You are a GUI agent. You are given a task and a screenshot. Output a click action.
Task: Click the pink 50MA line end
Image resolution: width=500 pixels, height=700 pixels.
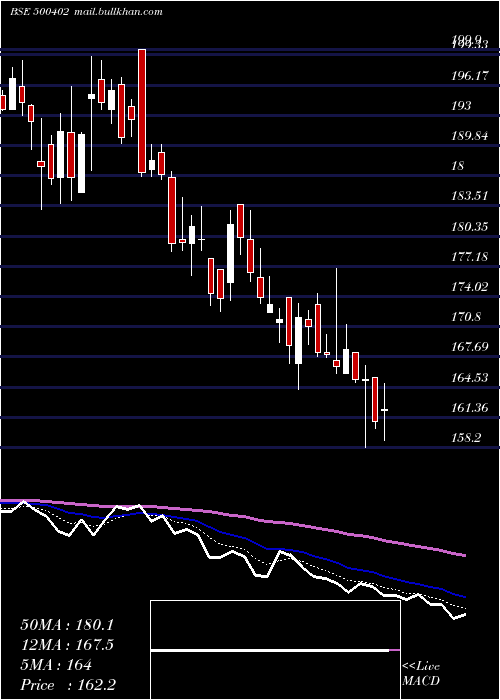[464, 555]
